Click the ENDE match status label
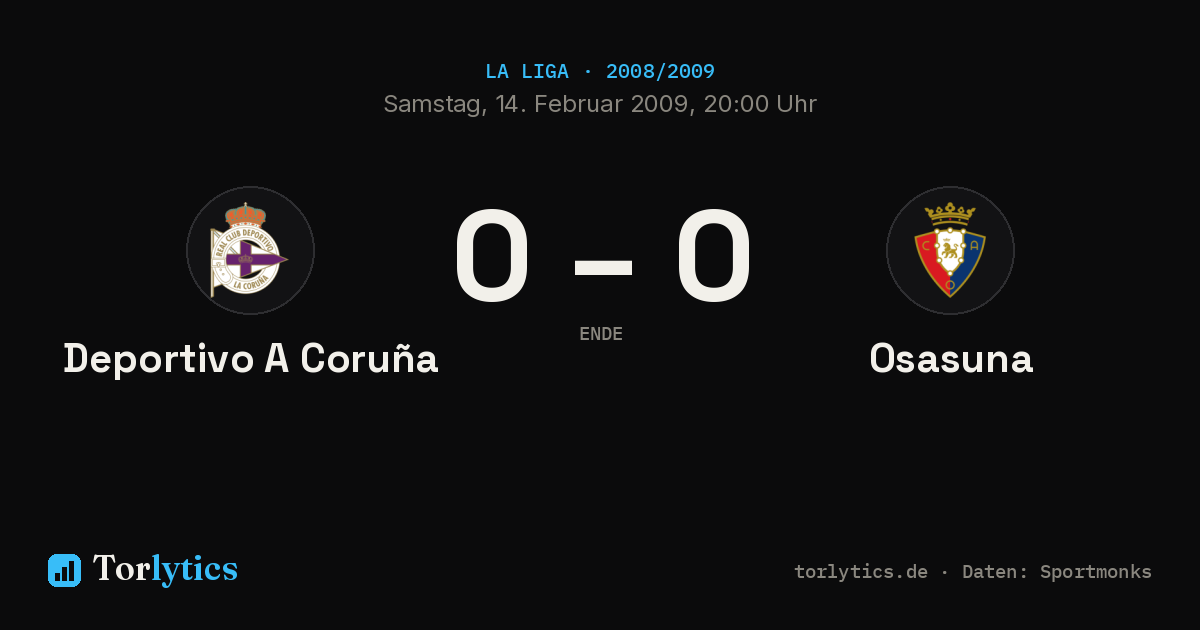The width and height of the screenshot is (1200, 630). [601, 334]
